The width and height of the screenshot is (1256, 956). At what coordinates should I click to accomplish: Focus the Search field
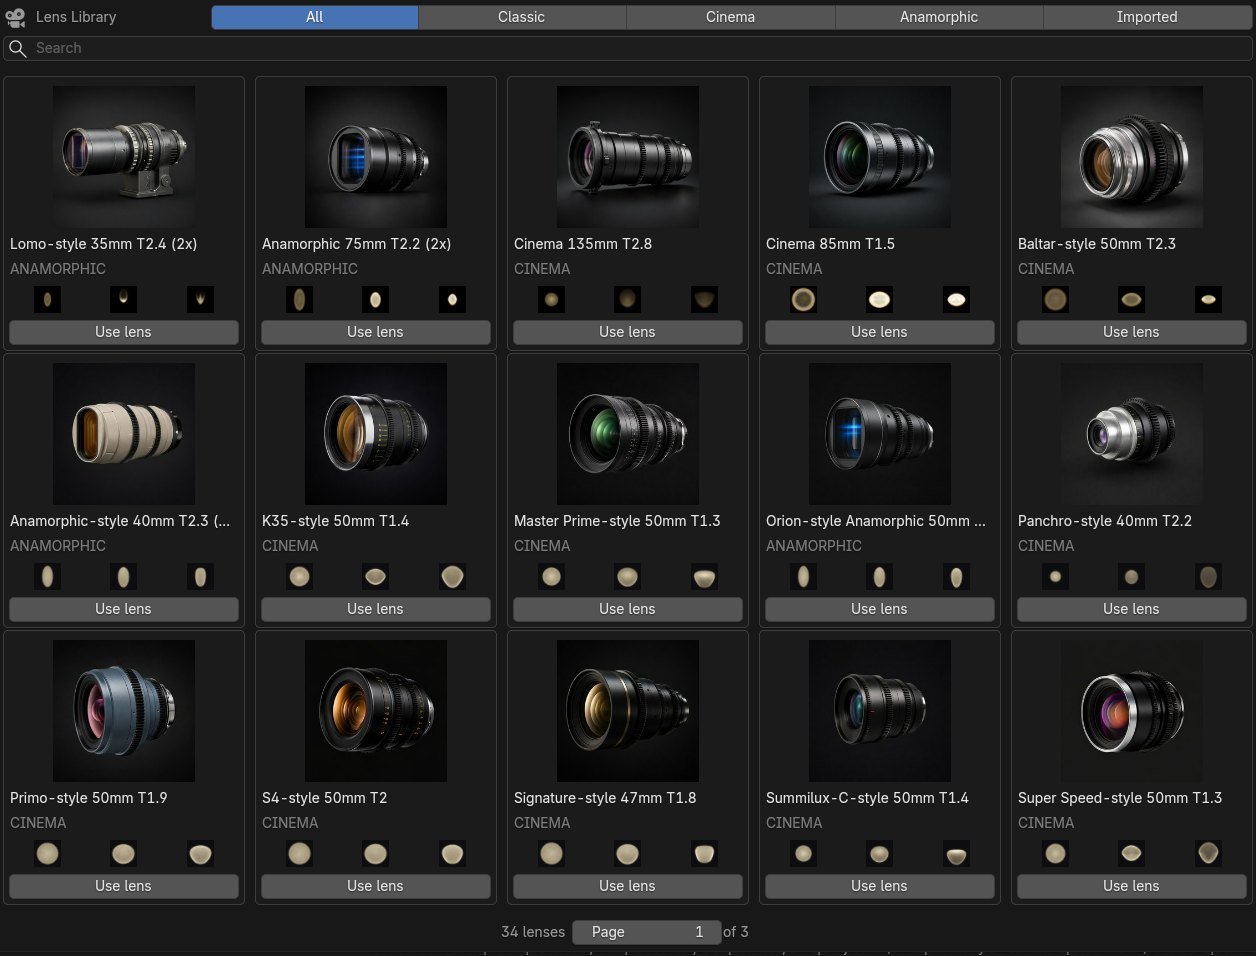coord(628,48)
